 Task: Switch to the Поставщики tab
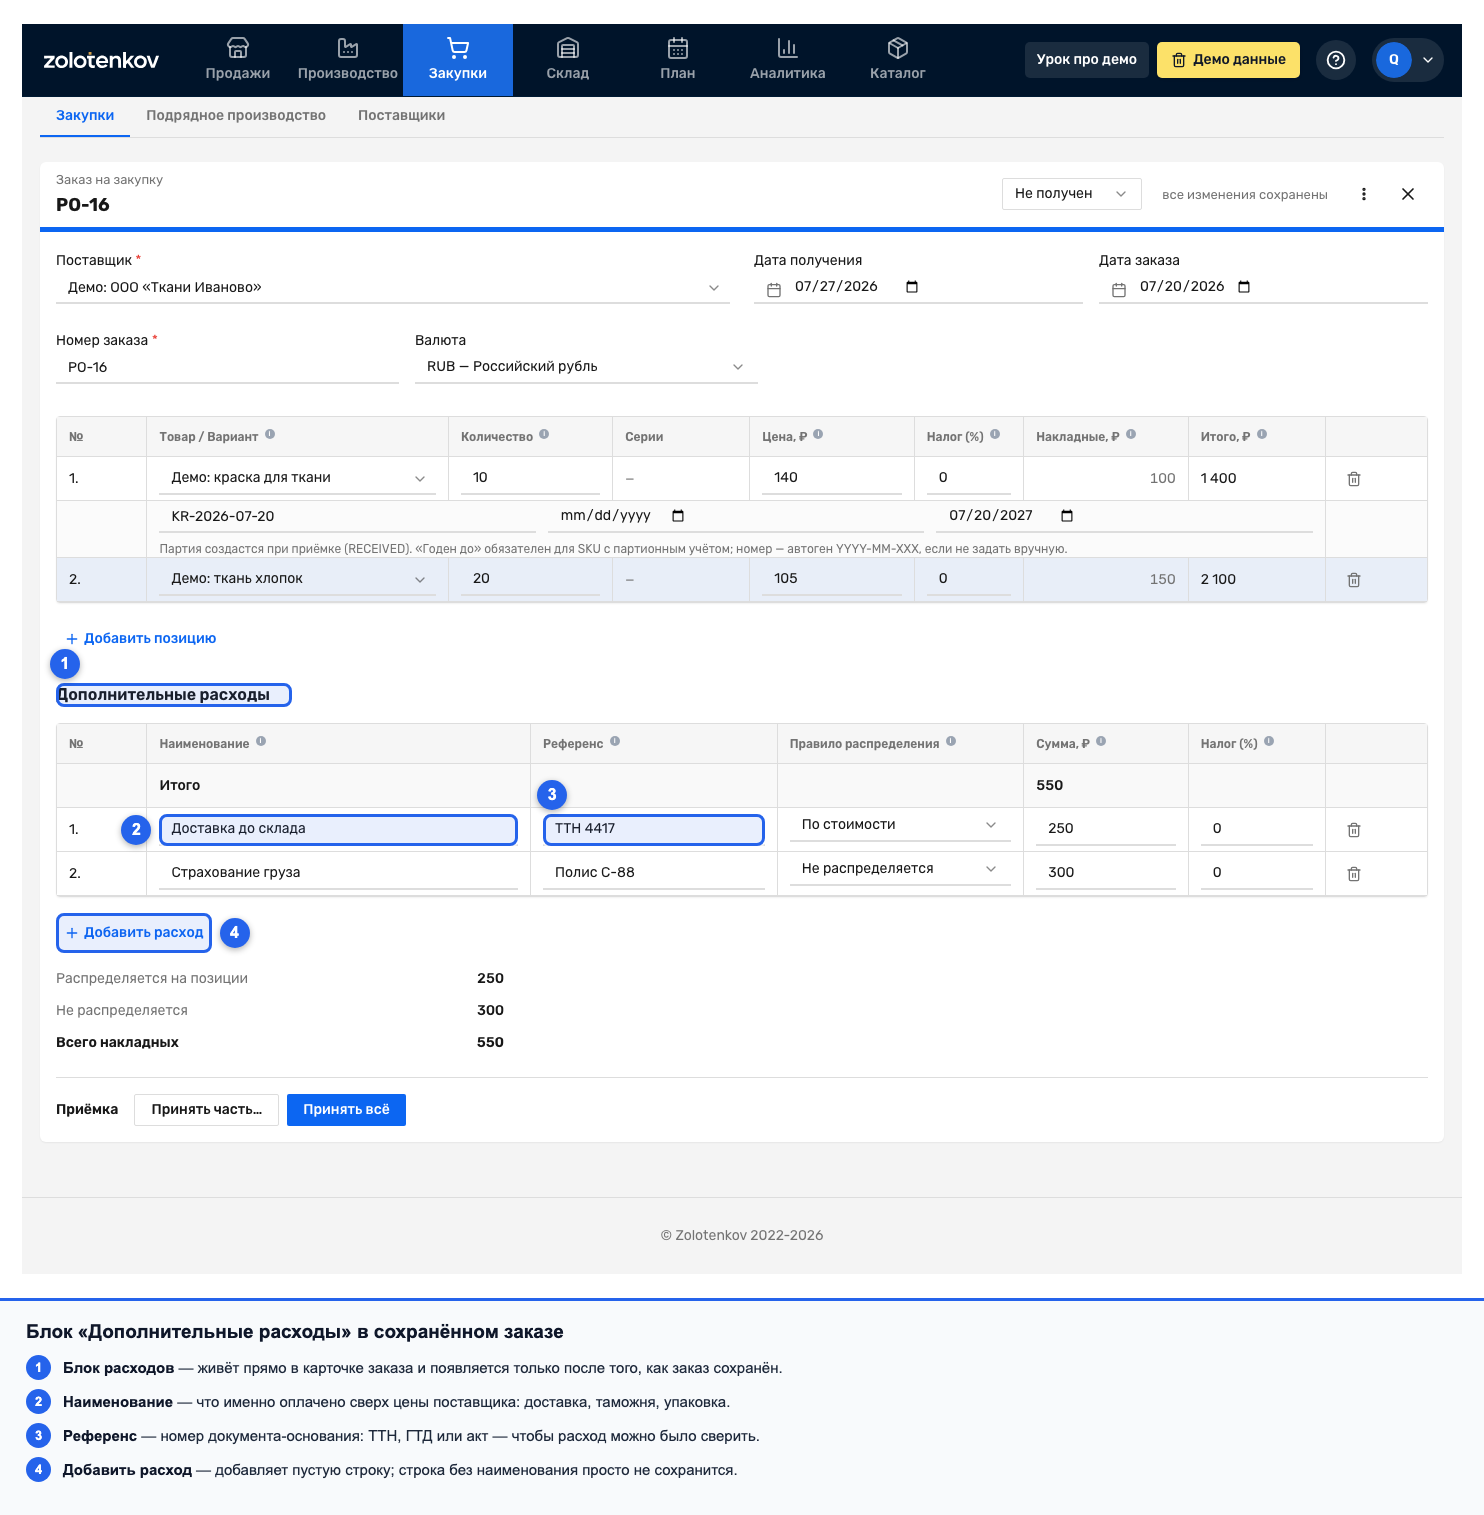pyautogui.click(x=402, y=115)
